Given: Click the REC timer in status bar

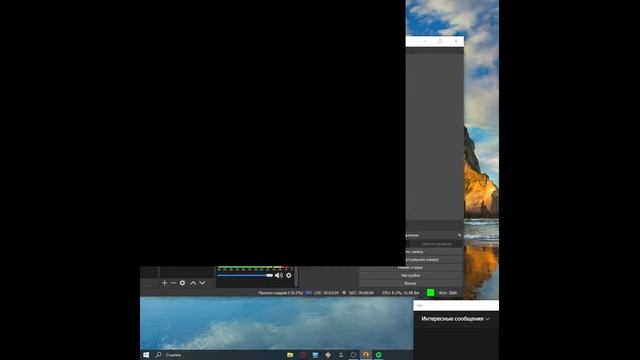Looking at the screenshot, I should [x=361, y=293].
